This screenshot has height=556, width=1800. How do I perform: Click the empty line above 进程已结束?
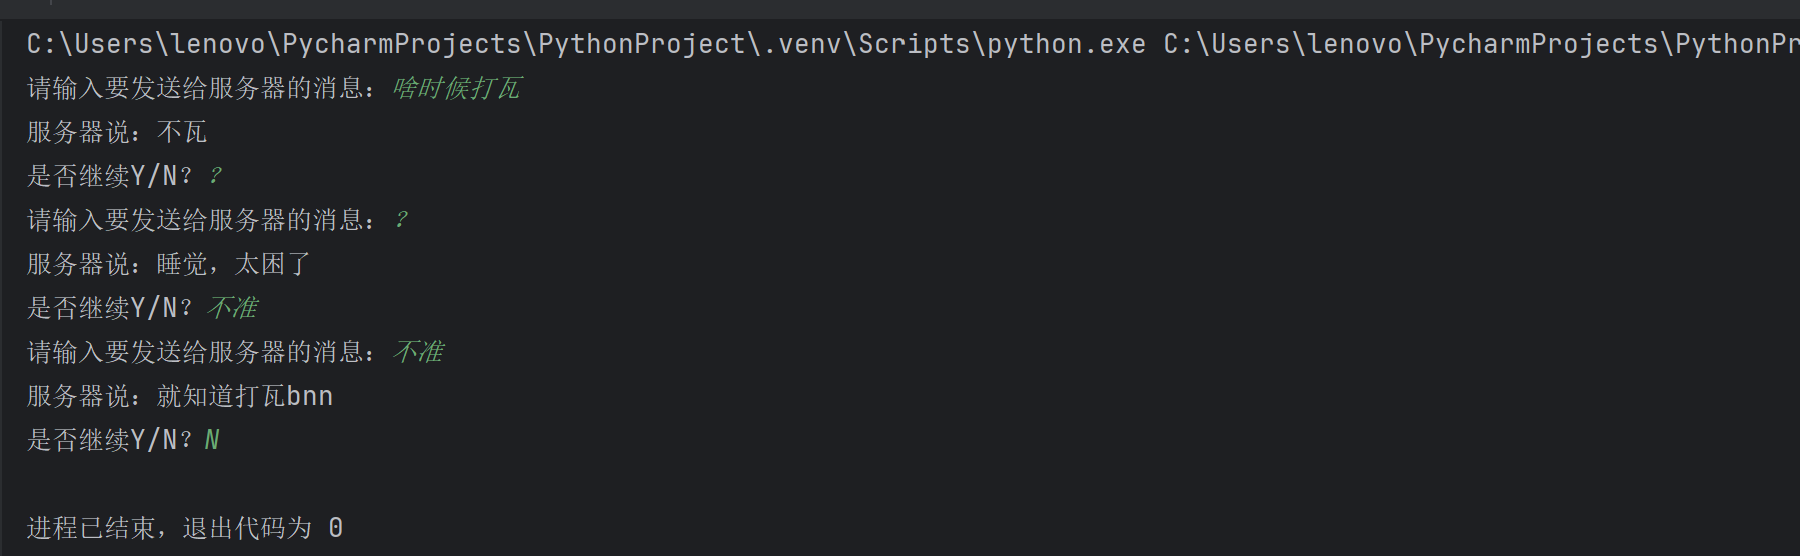[x=400, y=484]
